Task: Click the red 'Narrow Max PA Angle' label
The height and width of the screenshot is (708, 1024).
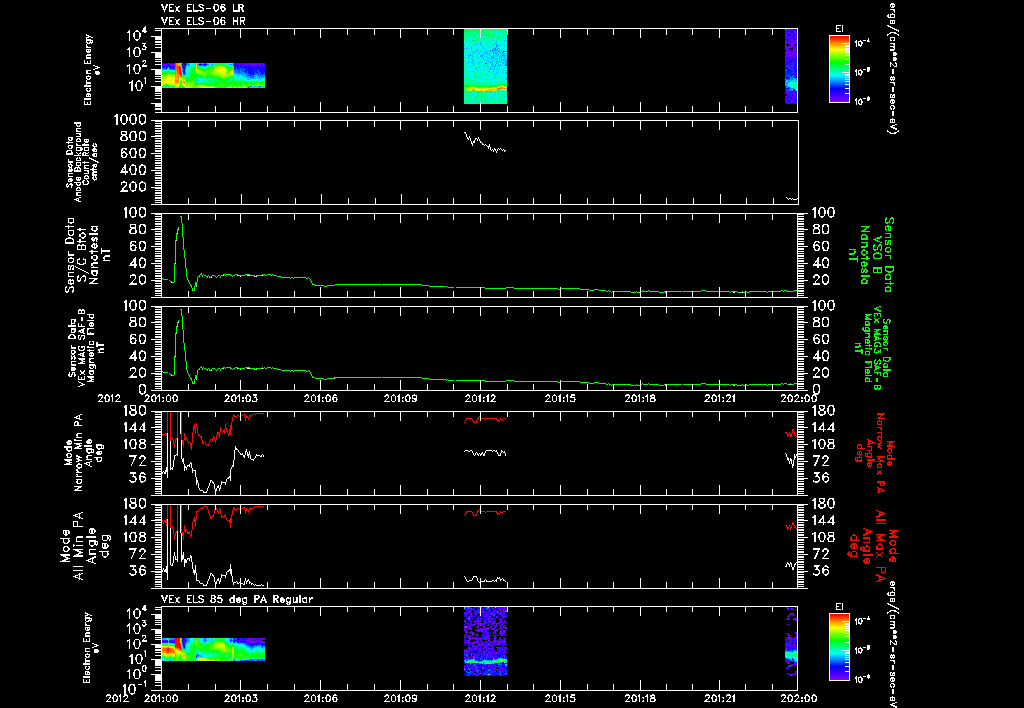Action: click(x=872, y=453)
